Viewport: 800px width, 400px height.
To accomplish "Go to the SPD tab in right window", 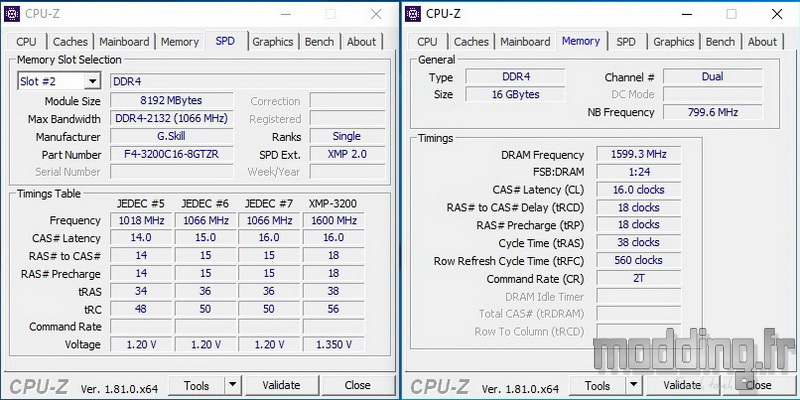I will pos(626,42).
